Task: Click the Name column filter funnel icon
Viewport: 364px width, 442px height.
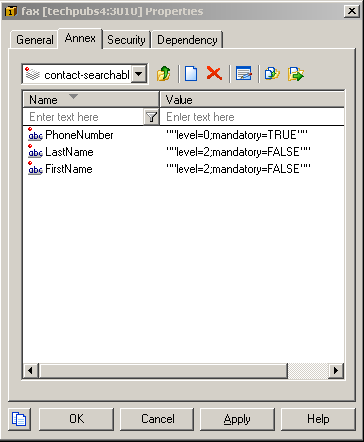Action: [151, 117]
